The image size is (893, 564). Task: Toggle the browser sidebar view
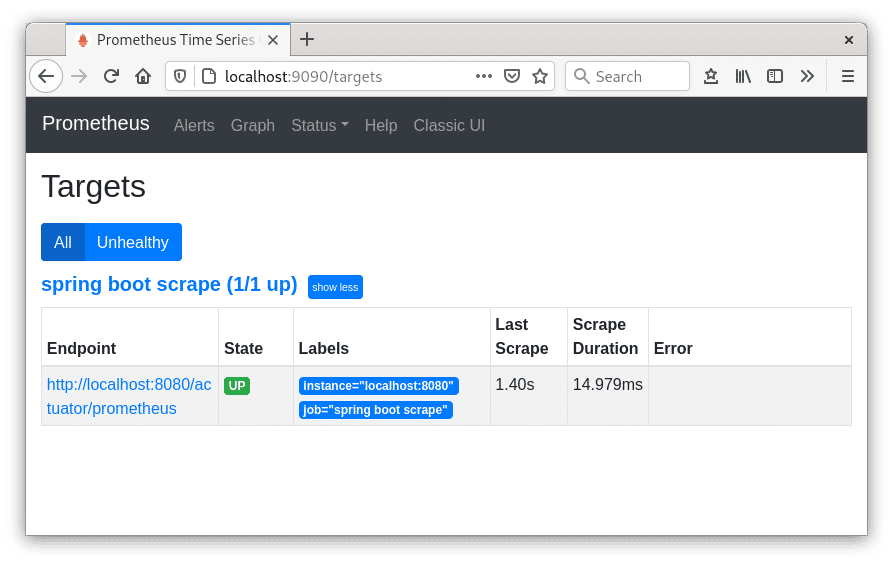click(775, 76)
